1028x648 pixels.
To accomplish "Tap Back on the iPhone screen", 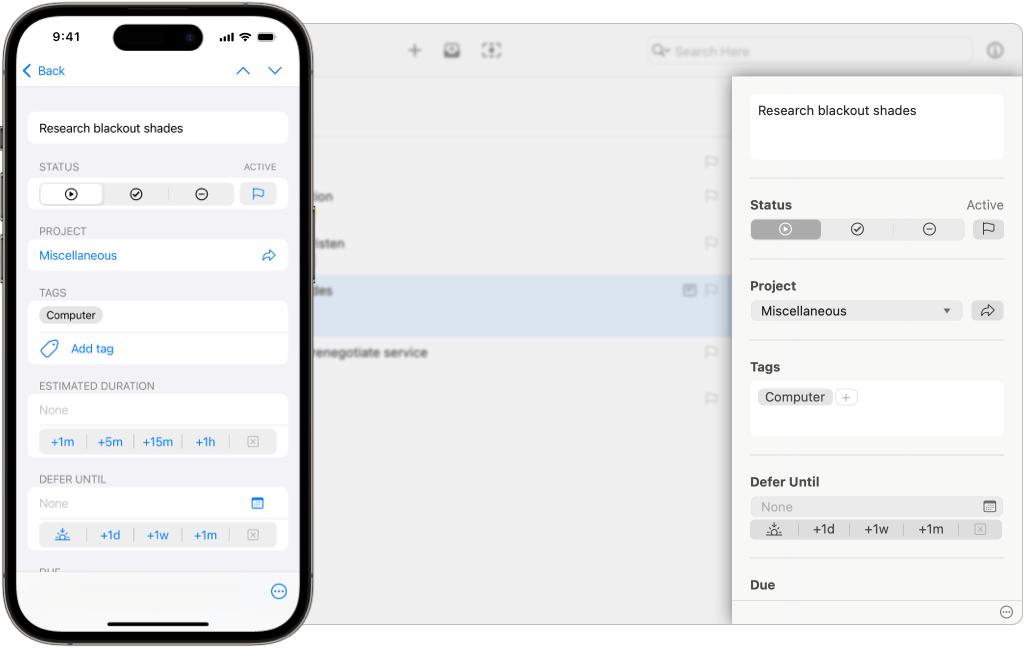I will pyautogui.click(x=44, y=71).
